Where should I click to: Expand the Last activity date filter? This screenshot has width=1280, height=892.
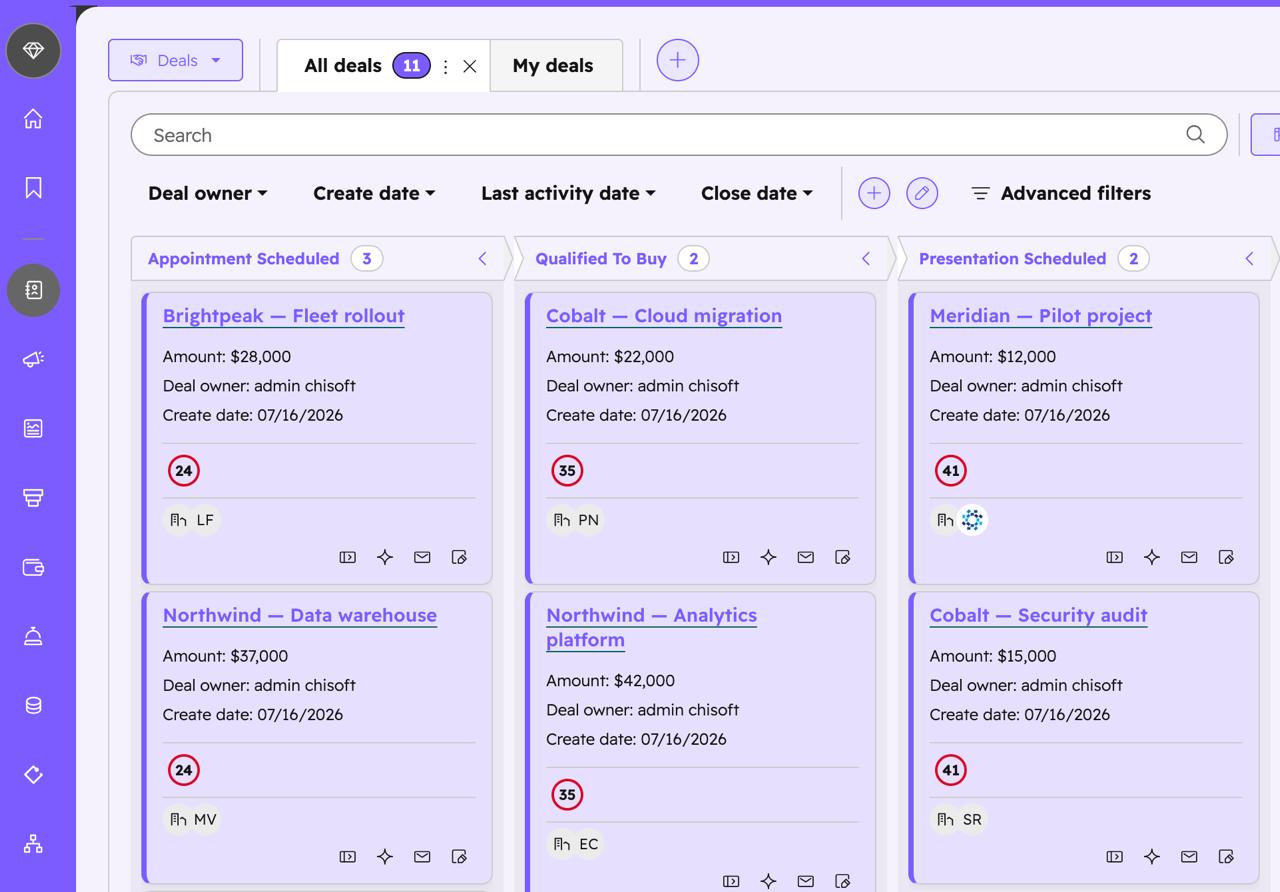(568, 193)
